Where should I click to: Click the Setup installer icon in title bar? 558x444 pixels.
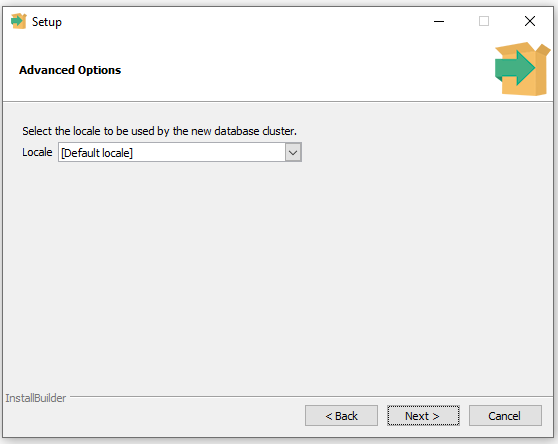pyautogui.click(x=19, y=21)
